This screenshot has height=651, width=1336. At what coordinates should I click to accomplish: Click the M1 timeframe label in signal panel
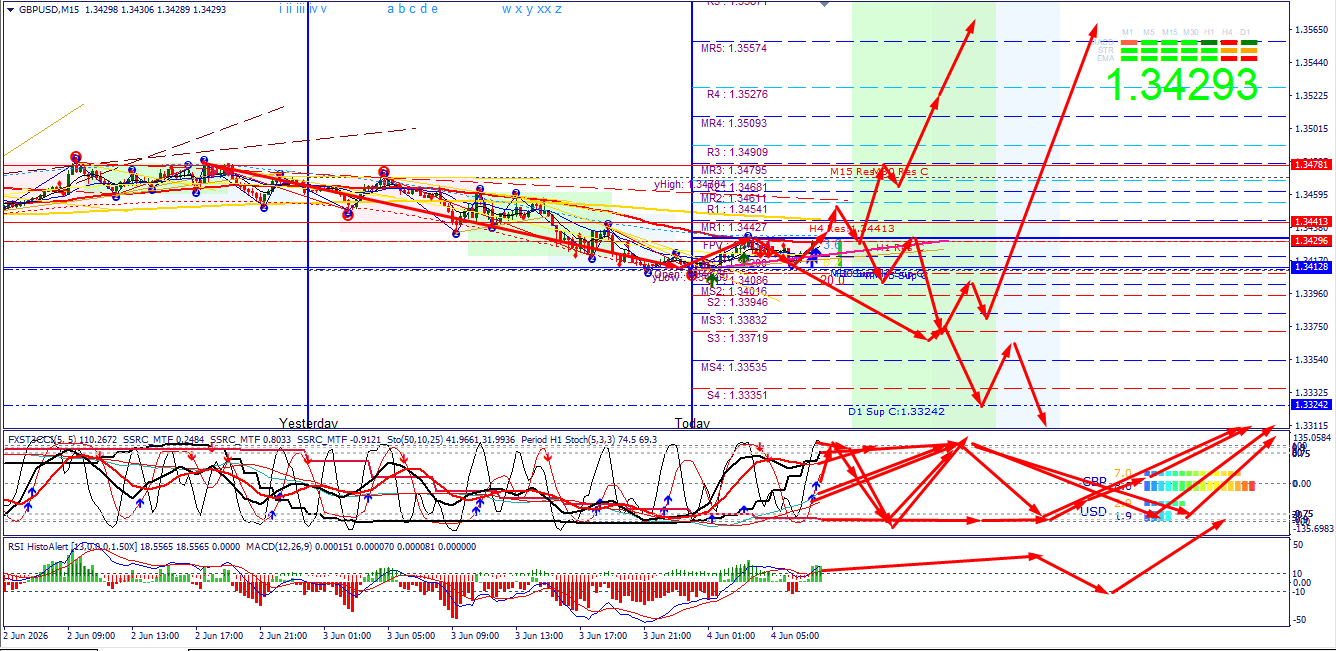tap(1128, 32)
